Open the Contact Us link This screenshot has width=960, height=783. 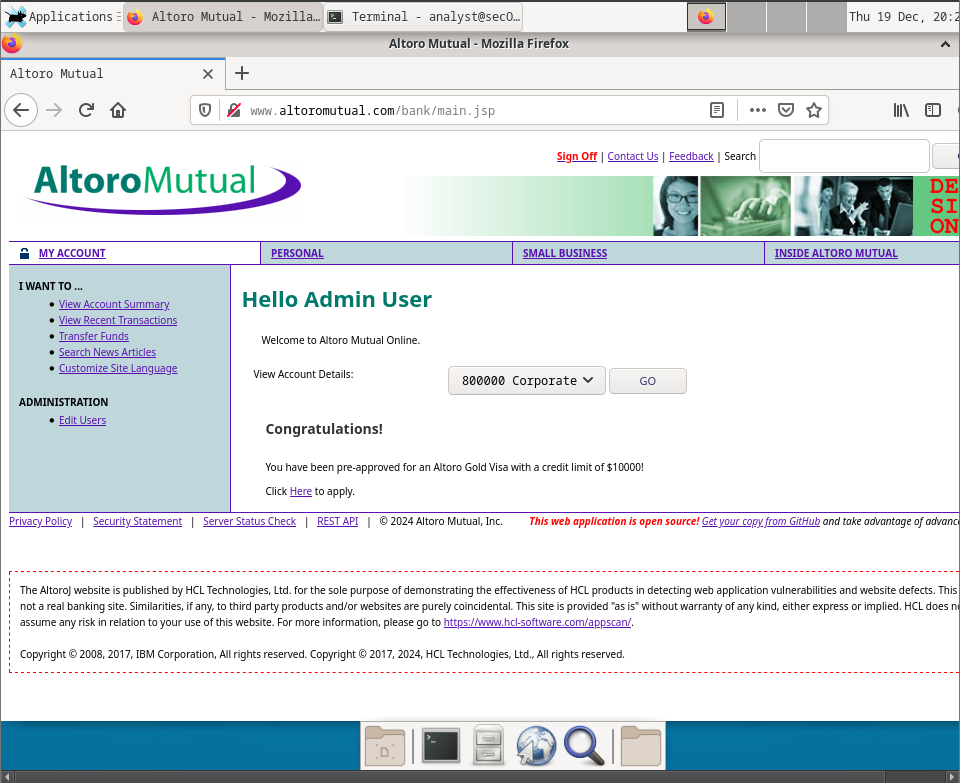tap(632, 156)
